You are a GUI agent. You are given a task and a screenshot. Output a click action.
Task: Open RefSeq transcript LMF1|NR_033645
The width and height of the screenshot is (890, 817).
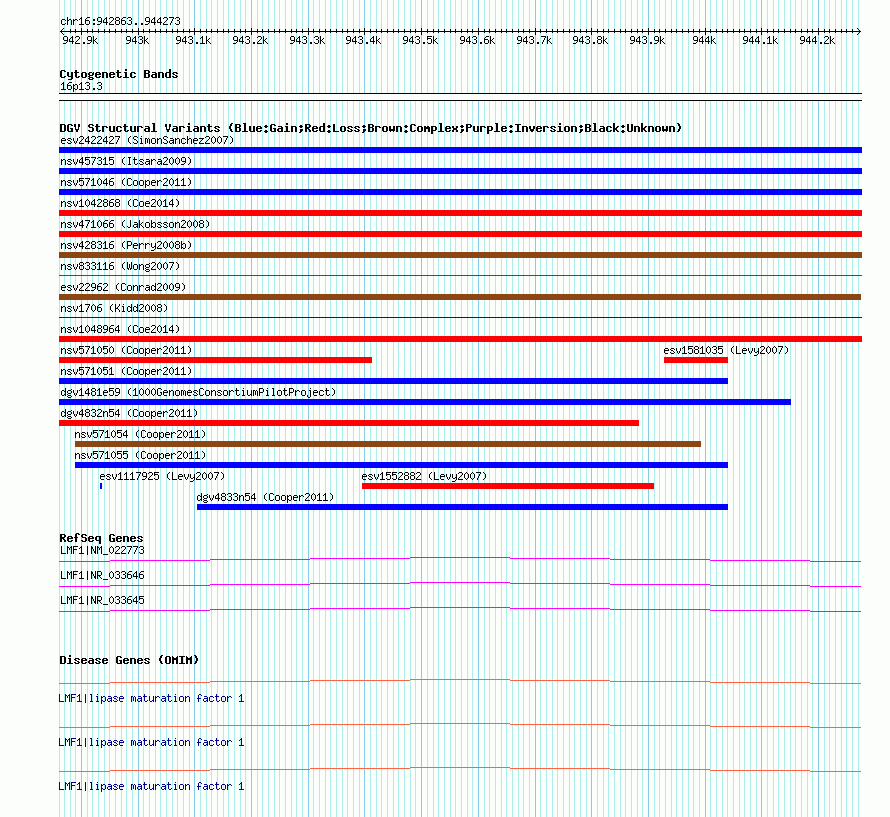(102, 600)
